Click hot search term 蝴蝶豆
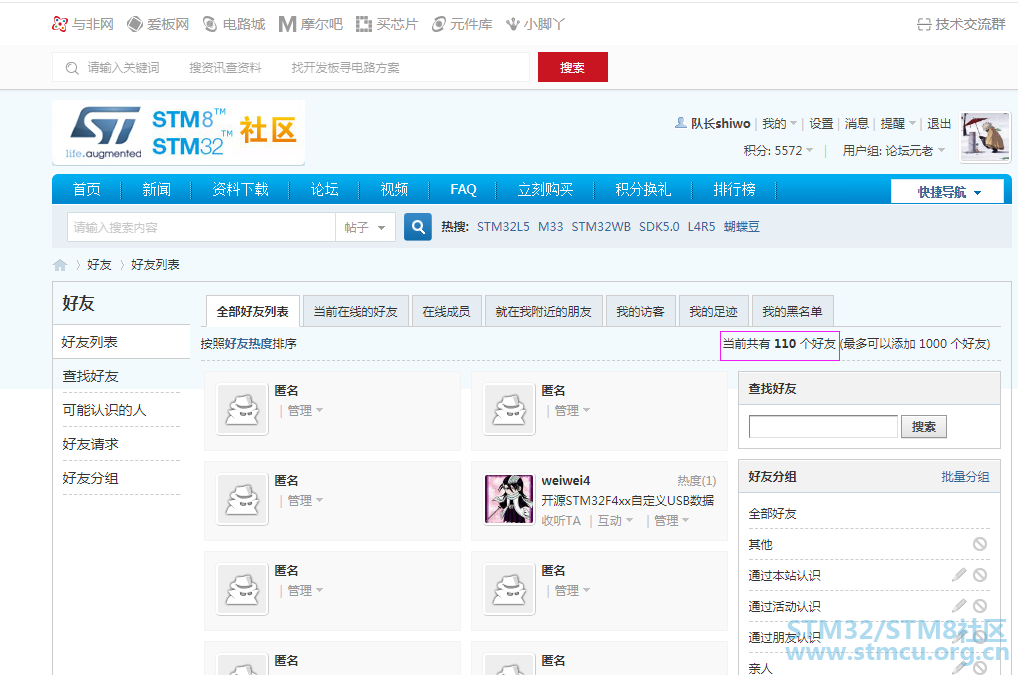1018x675 pixels. 742,227
